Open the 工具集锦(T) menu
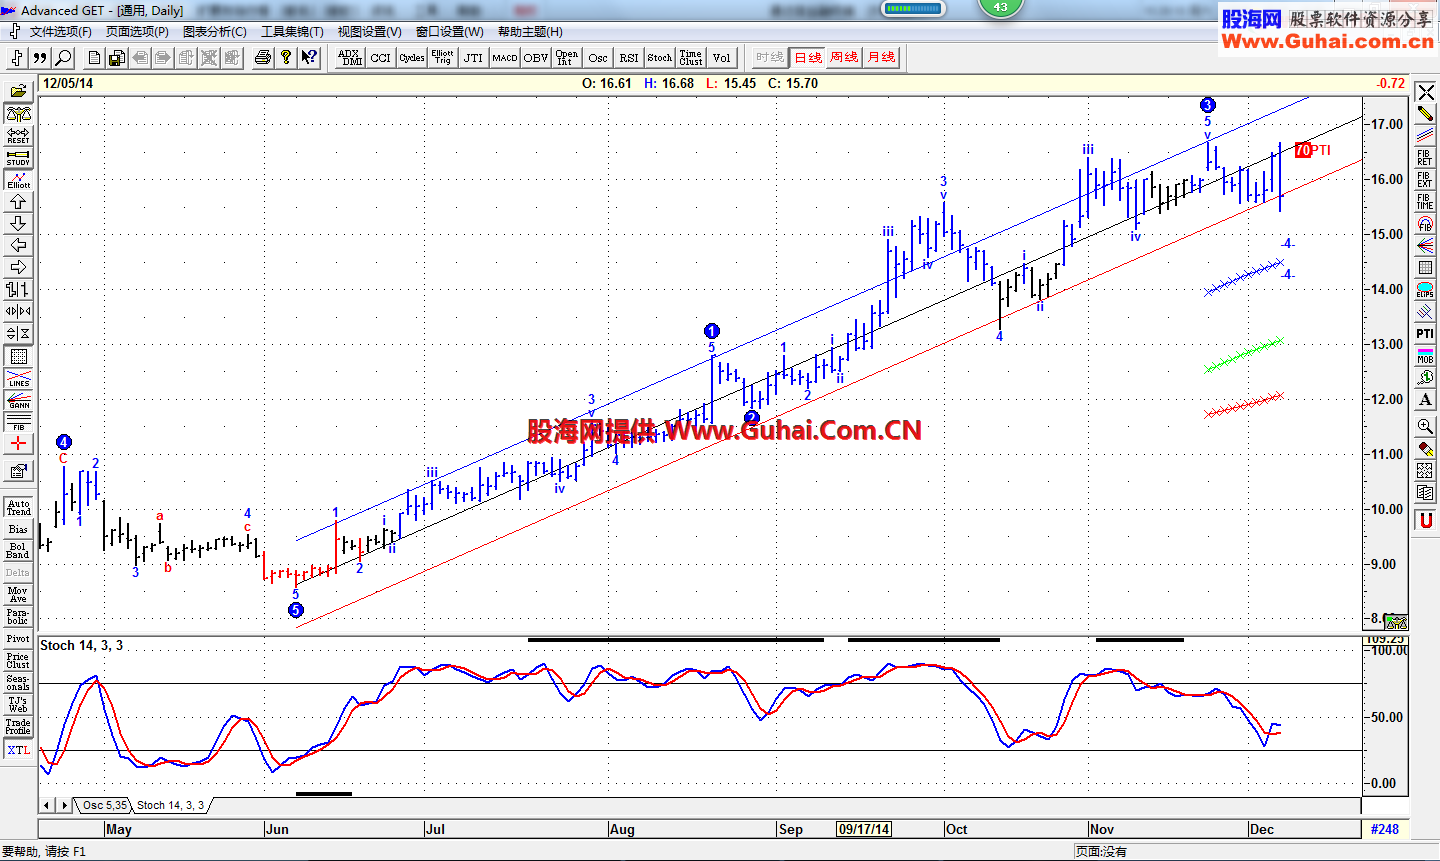This screenshot has height=861, width=1440. [x=292, y=32]
